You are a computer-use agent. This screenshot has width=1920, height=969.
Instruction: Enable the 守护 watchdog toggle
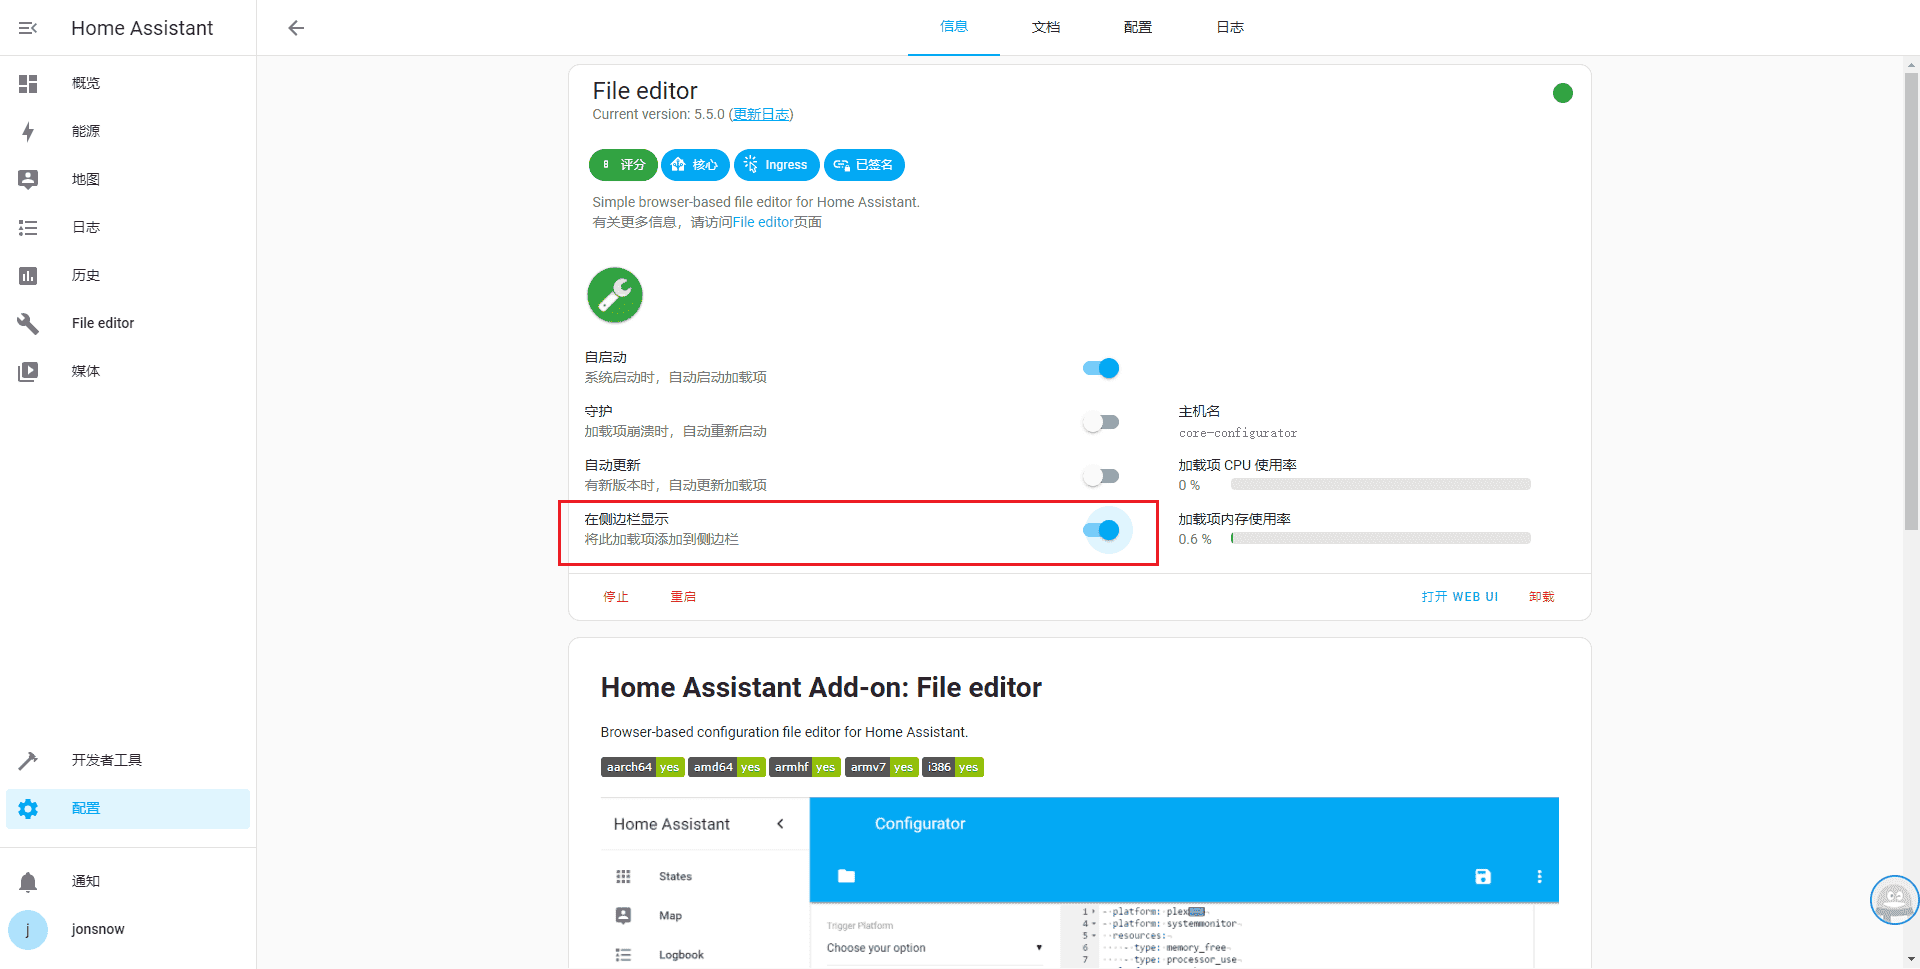pos(1100,421)
